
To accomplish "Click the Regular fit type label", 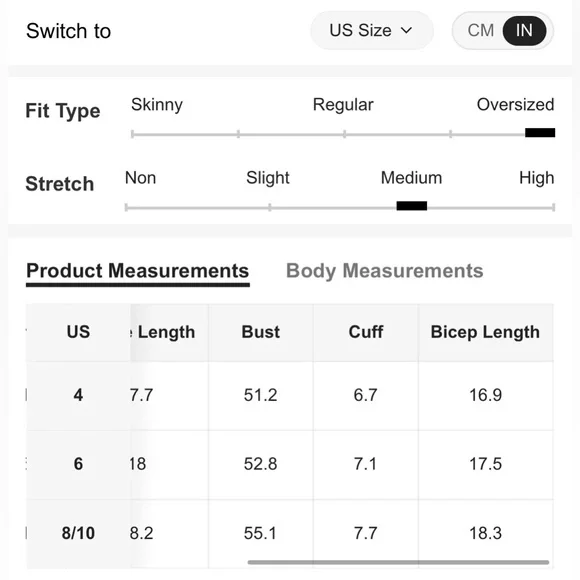I will (x=343, y=105).
